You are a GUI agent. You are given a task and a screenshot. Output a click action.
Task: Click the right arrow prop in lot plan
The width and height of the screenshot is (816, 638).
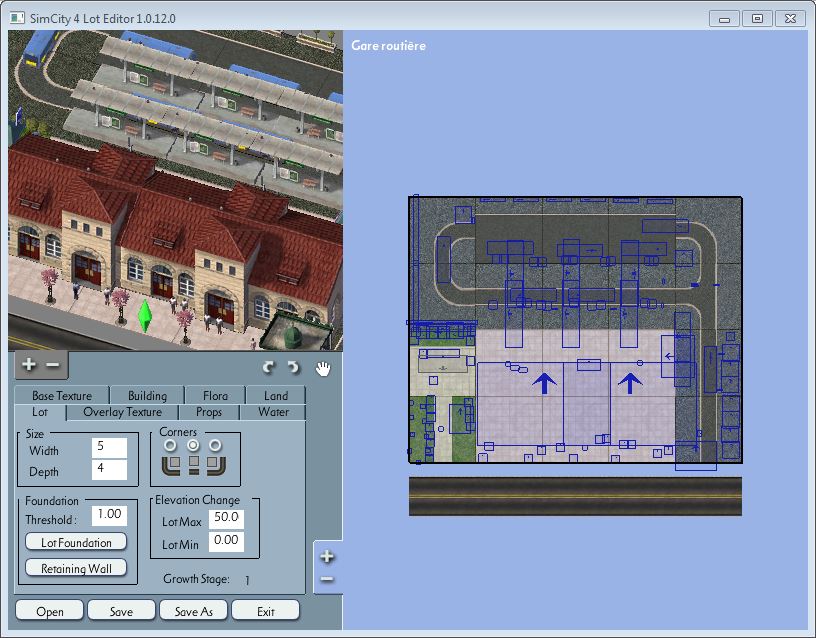pos(630,383)
